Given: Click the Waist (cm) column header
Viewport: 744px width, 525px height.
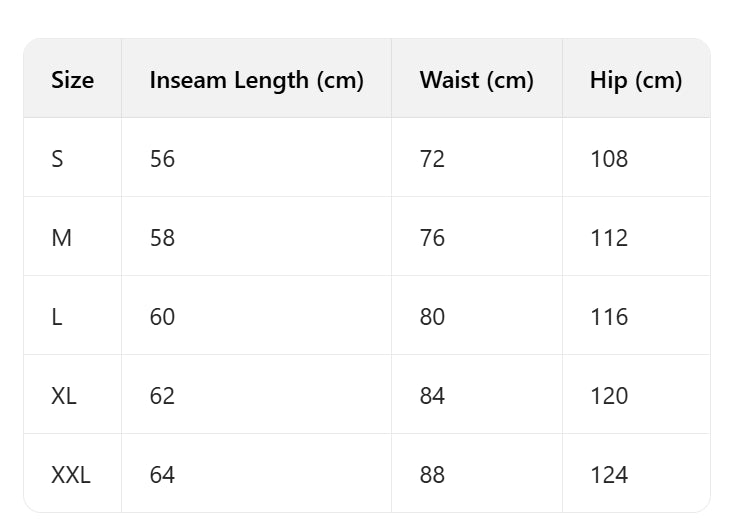Looking at the screenshot, I should tap(476, 80).
